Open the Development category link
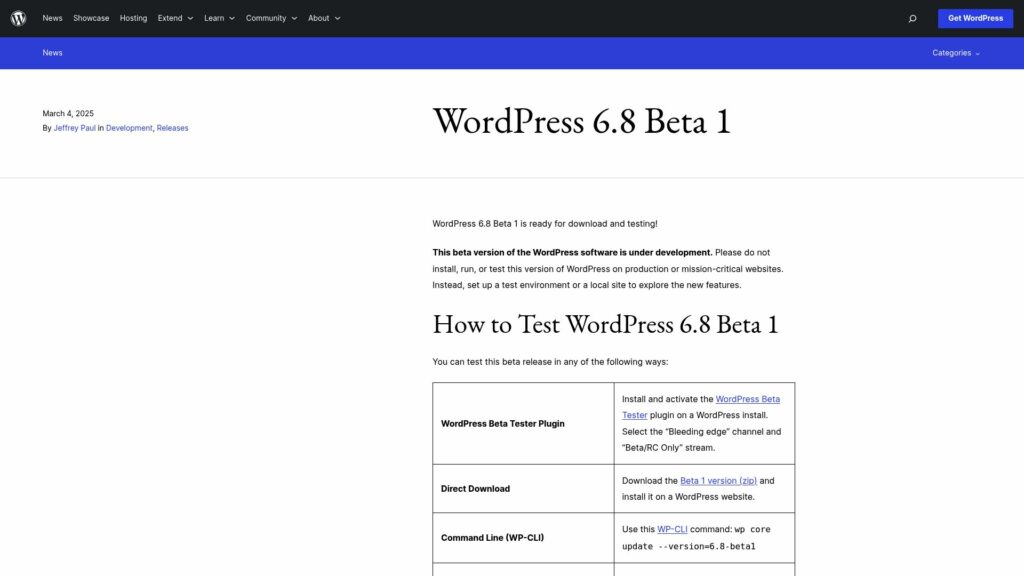Image resolution: width=1024 pixels, height=576 pixels. pos(129,128)
